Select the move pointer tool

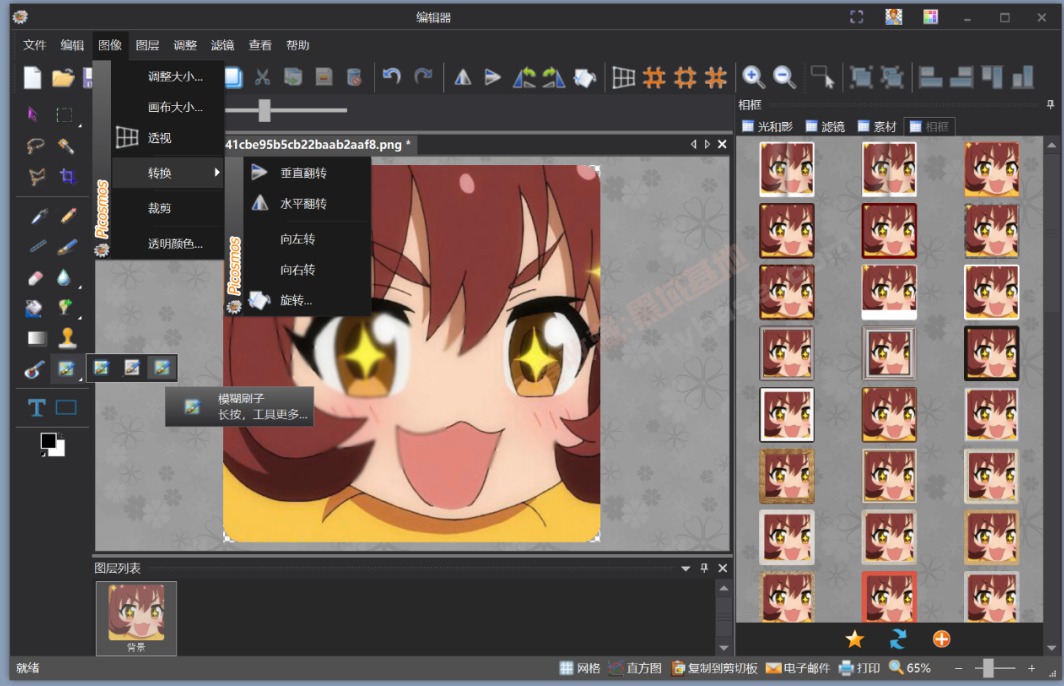pyautogui.click(x=32, y=114)
